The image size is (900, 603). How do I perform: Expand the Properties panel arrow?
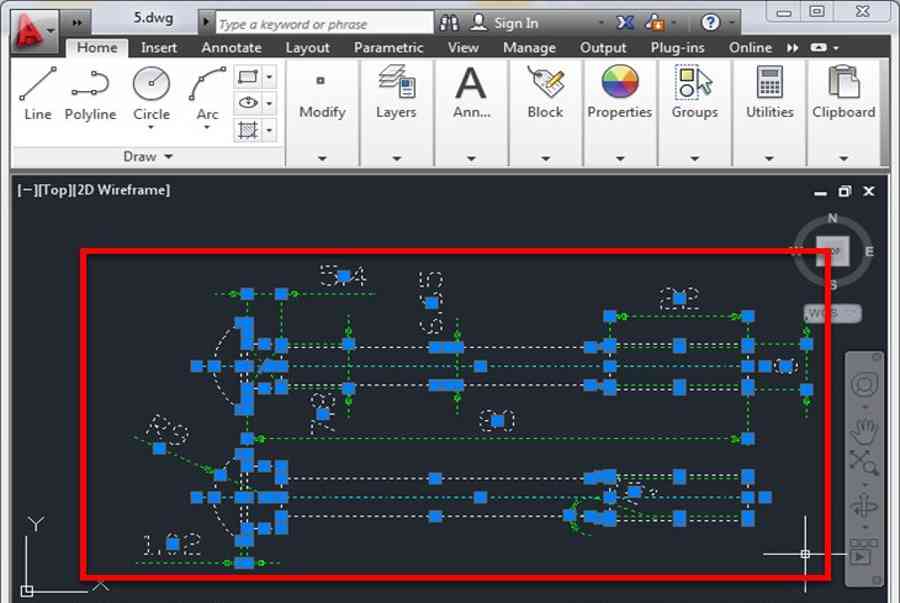(620, 158)
